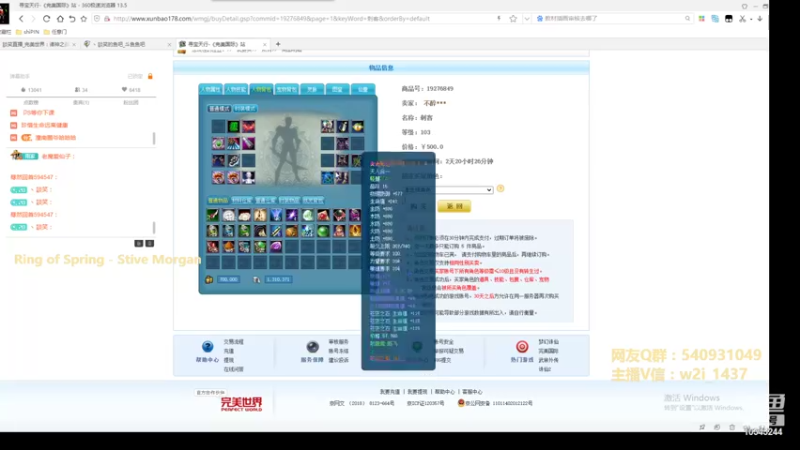
Task: Click the silver ring equipment slot
Action: coord(233,161)
